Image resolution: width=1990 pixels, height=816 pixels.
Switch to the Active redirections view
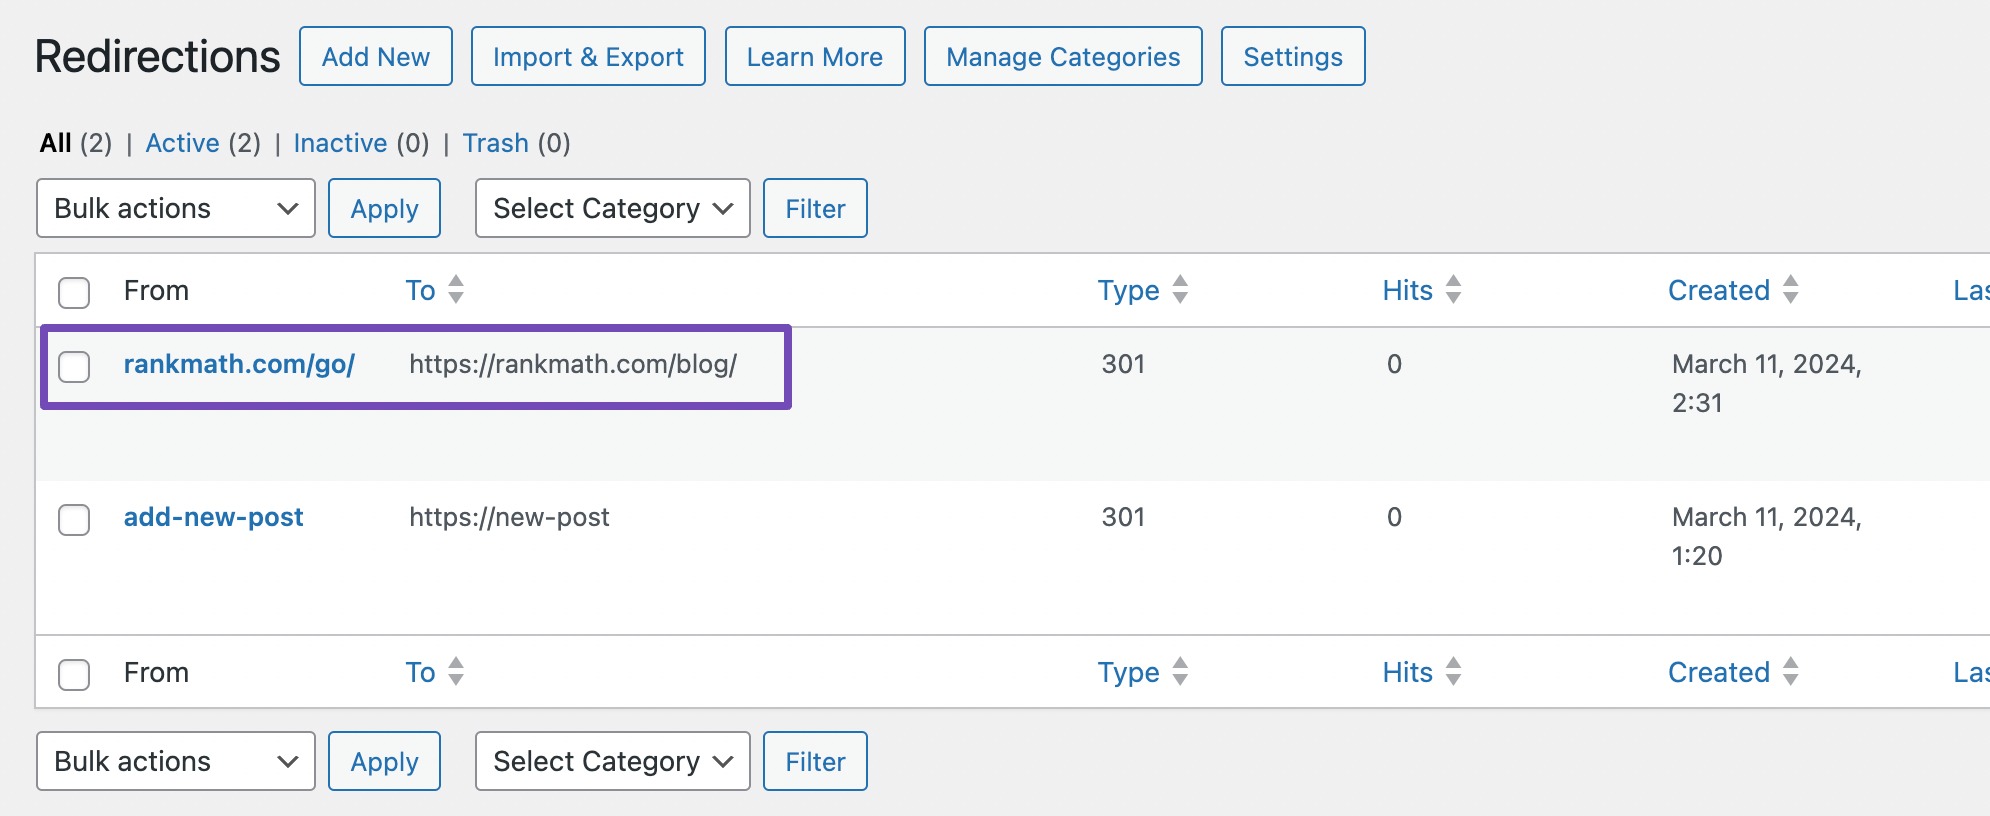[182, 143]
